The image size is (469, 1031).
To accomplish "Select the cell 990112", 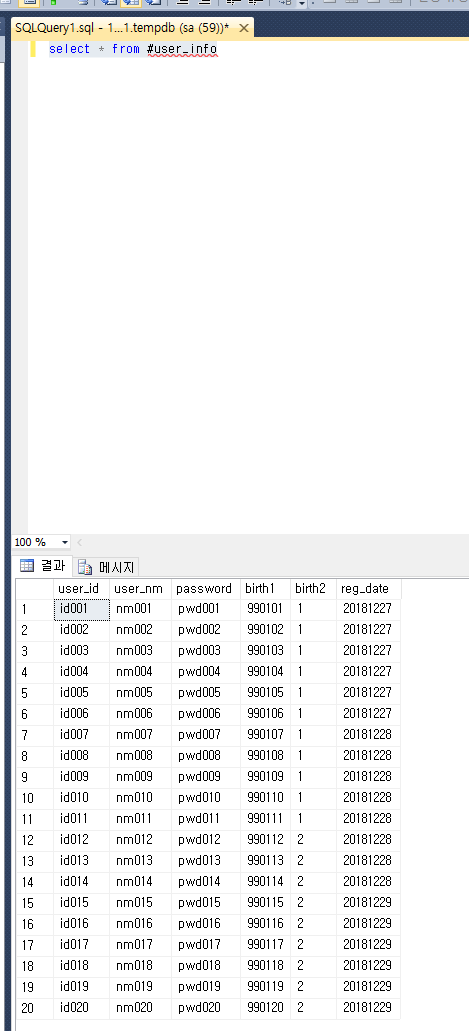I will 266,840.
